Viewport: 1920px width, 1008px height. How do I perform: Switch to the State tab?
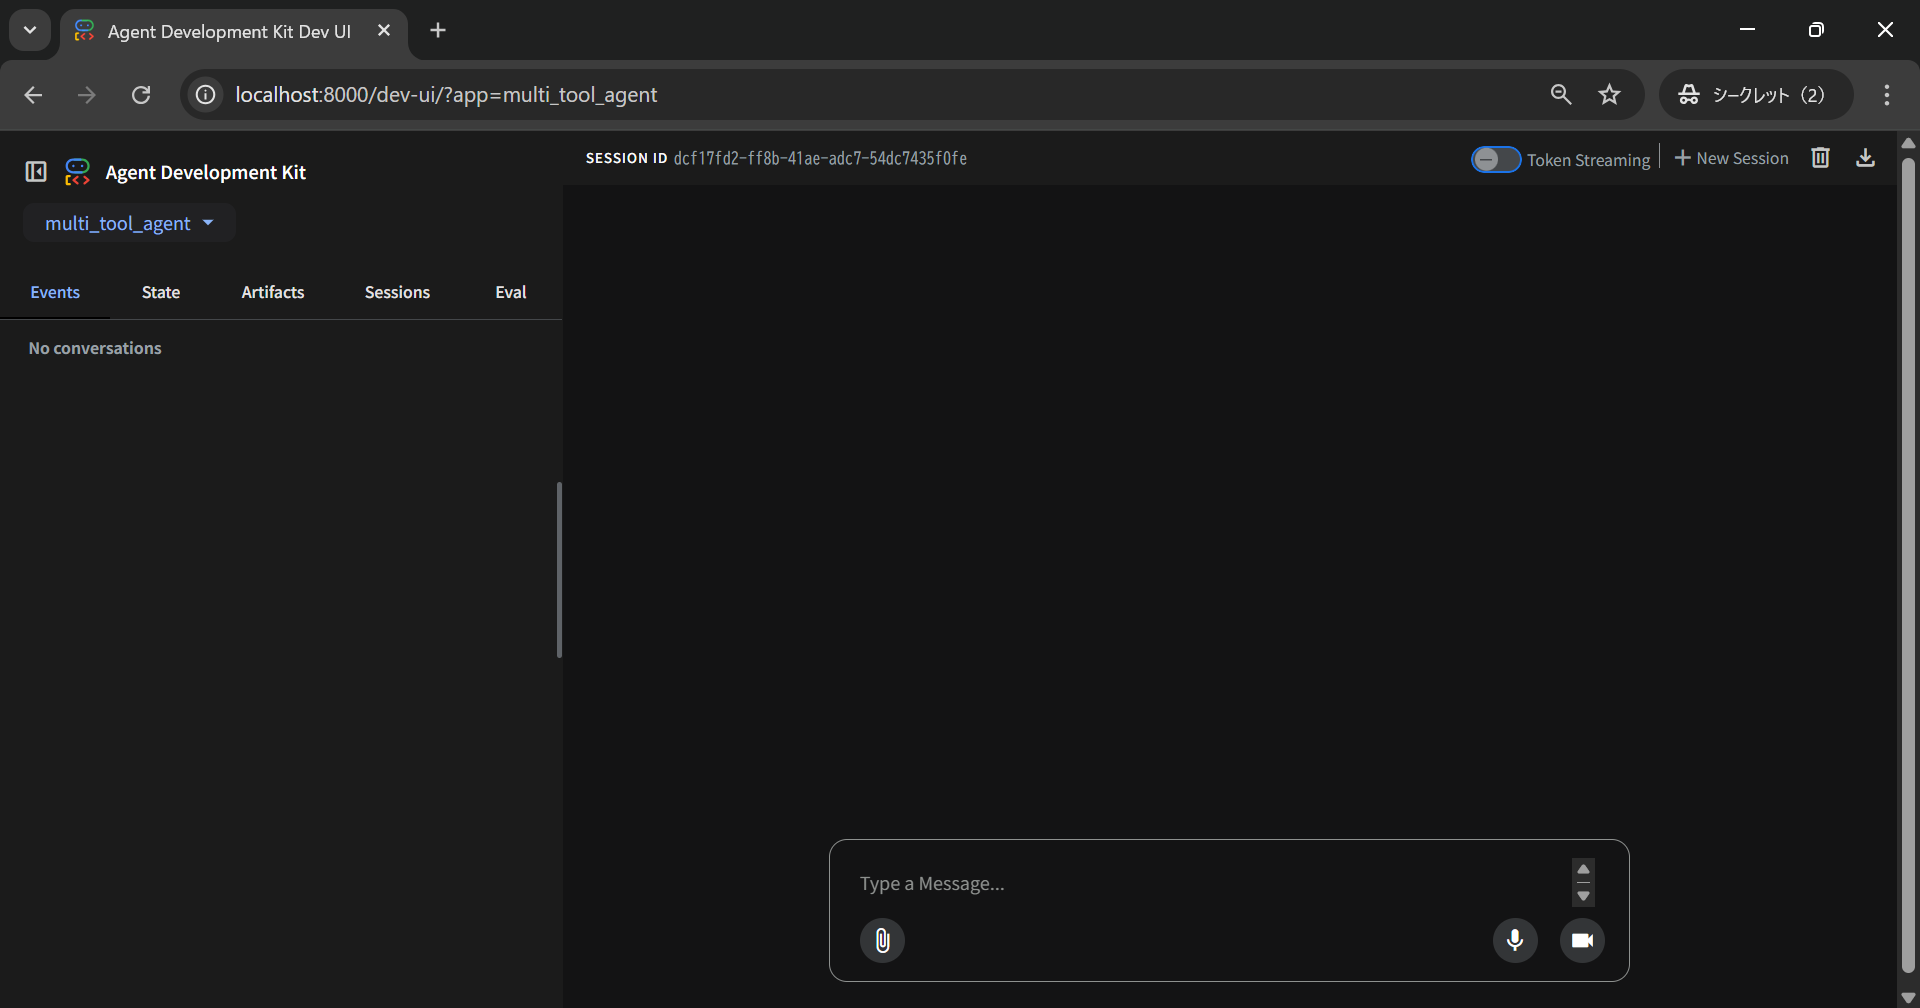[x=161, y=291]
